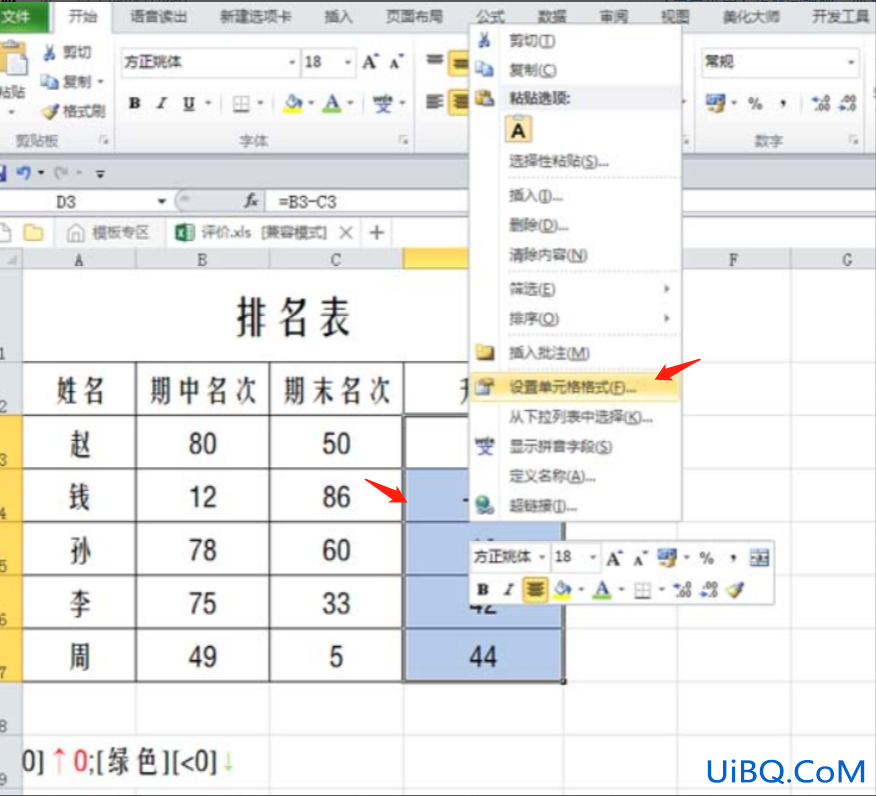Open 排序 submenu in context menu
The image size is (876, 796).
[574, 318]
